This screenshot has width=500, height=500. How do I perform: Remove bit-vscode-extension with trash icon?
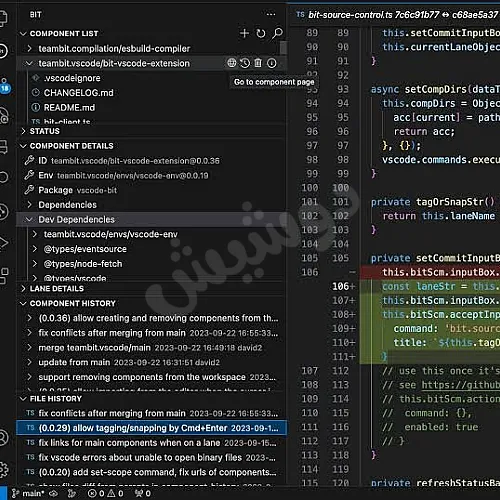pyautogui.click(x=258, y=63)
